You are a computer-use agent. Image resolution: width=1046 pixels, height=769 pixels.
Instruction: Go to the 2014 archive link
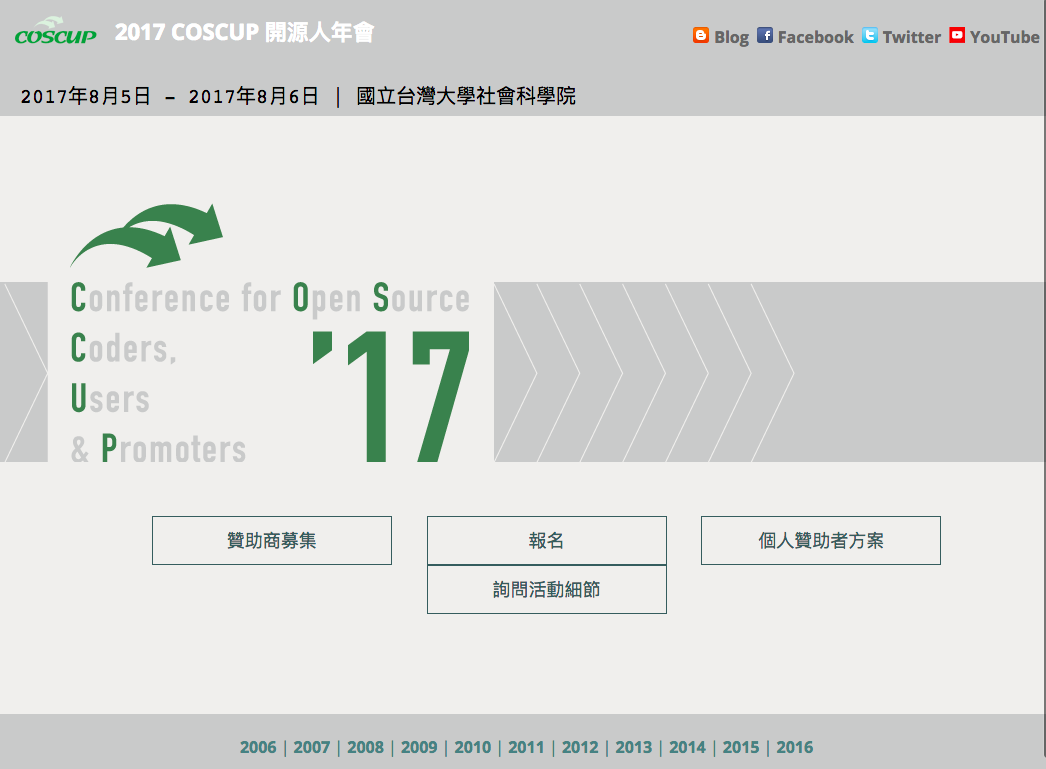(x=688, y=747)
